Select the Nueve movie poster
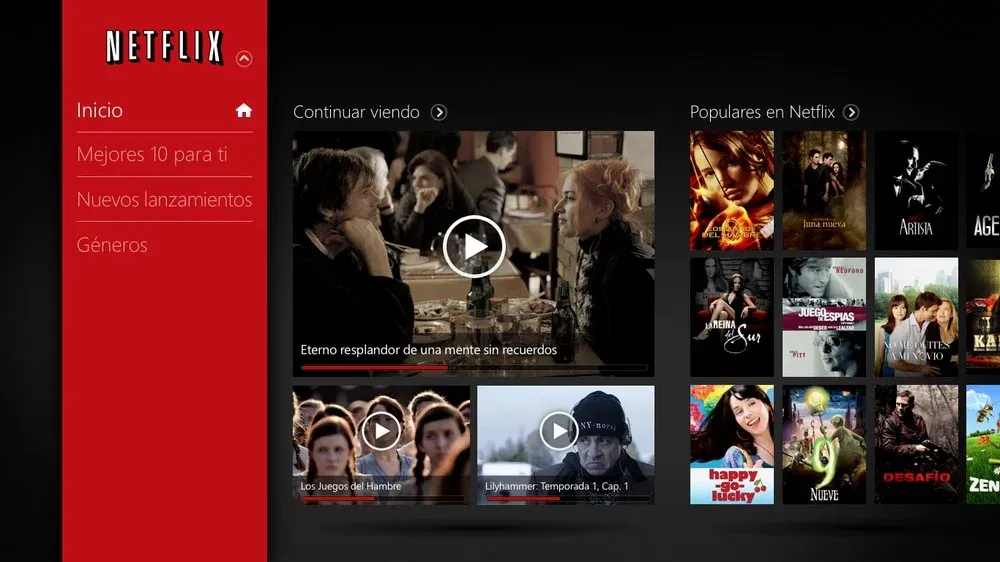The image size is (1000, 562). coord(823,444)
